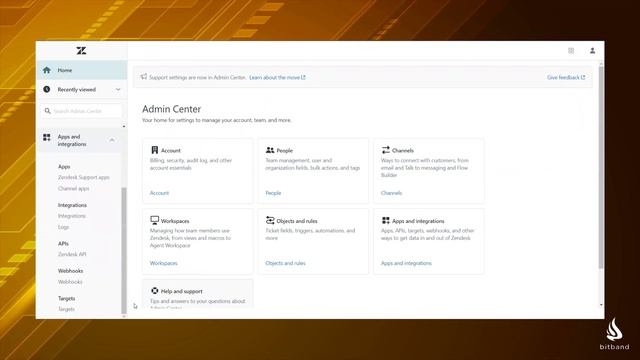Open Channel apps in sidebar
This screenshot has width=640, height=360.
73,189
